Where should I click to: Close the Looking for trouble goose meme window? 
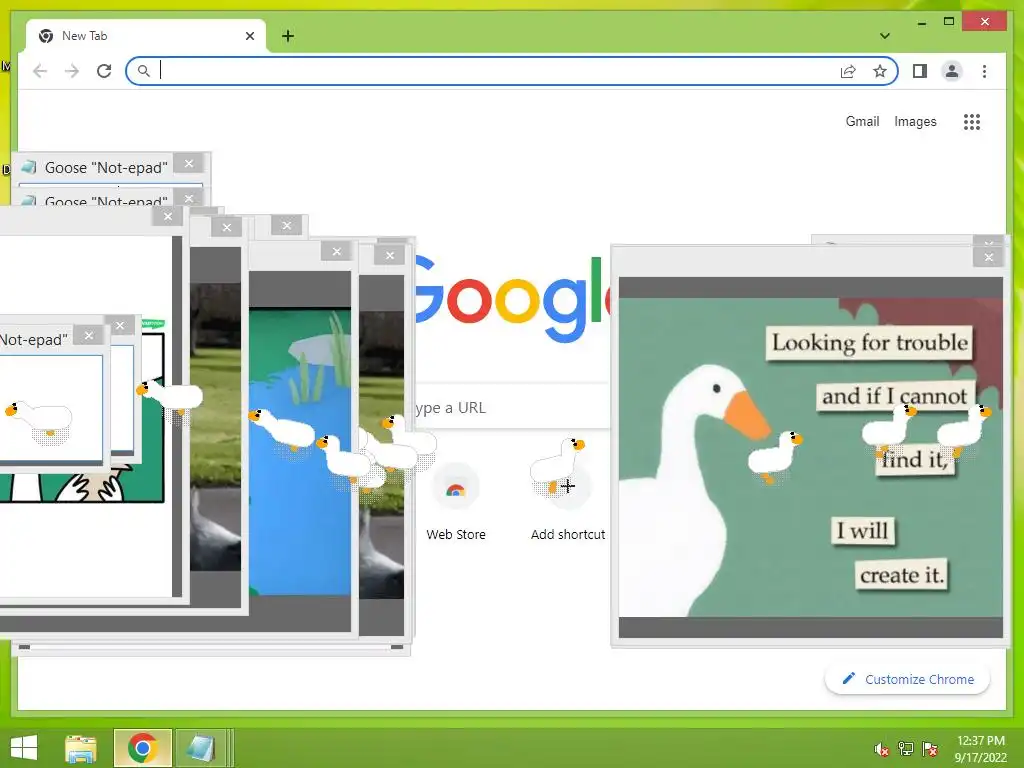(989, 257)
